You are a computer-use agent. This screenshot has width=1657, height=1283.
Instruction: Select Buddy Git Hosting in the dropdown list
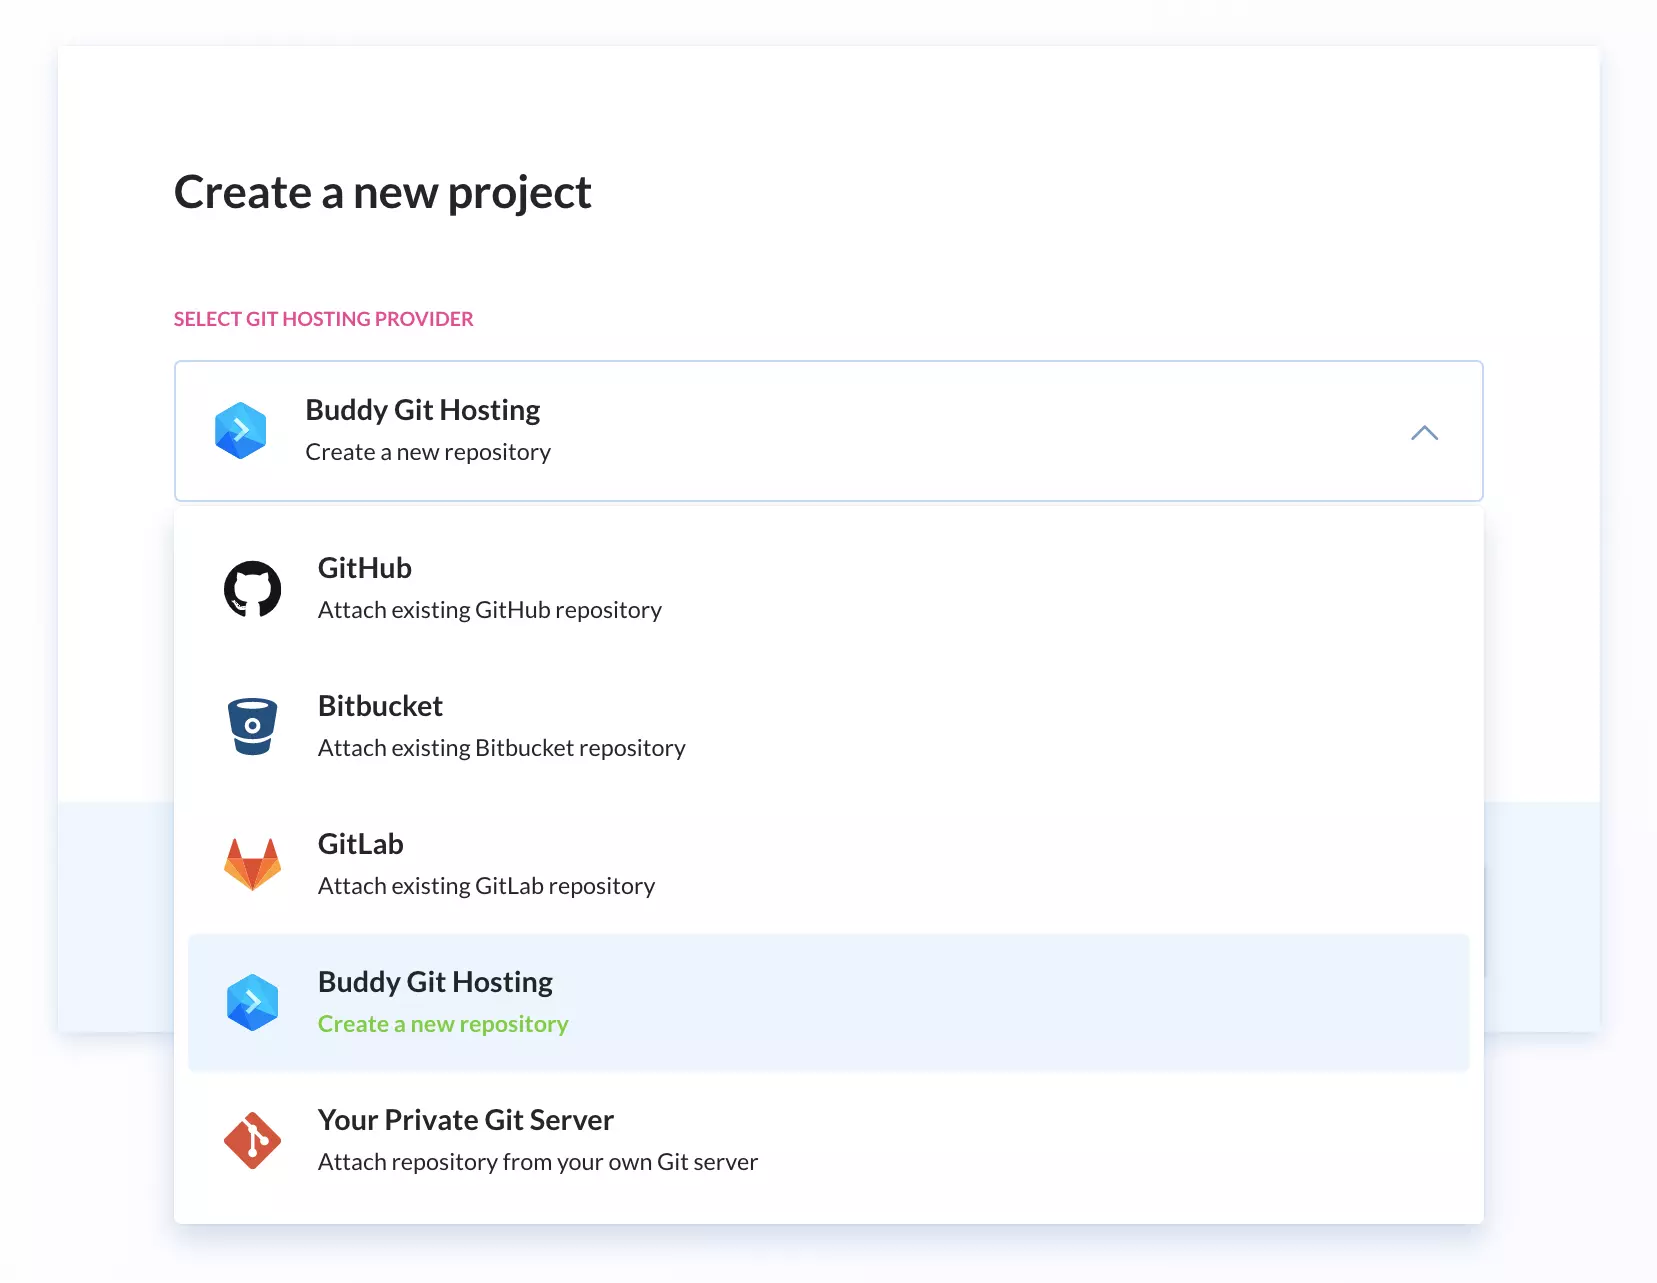(828, 1002)
